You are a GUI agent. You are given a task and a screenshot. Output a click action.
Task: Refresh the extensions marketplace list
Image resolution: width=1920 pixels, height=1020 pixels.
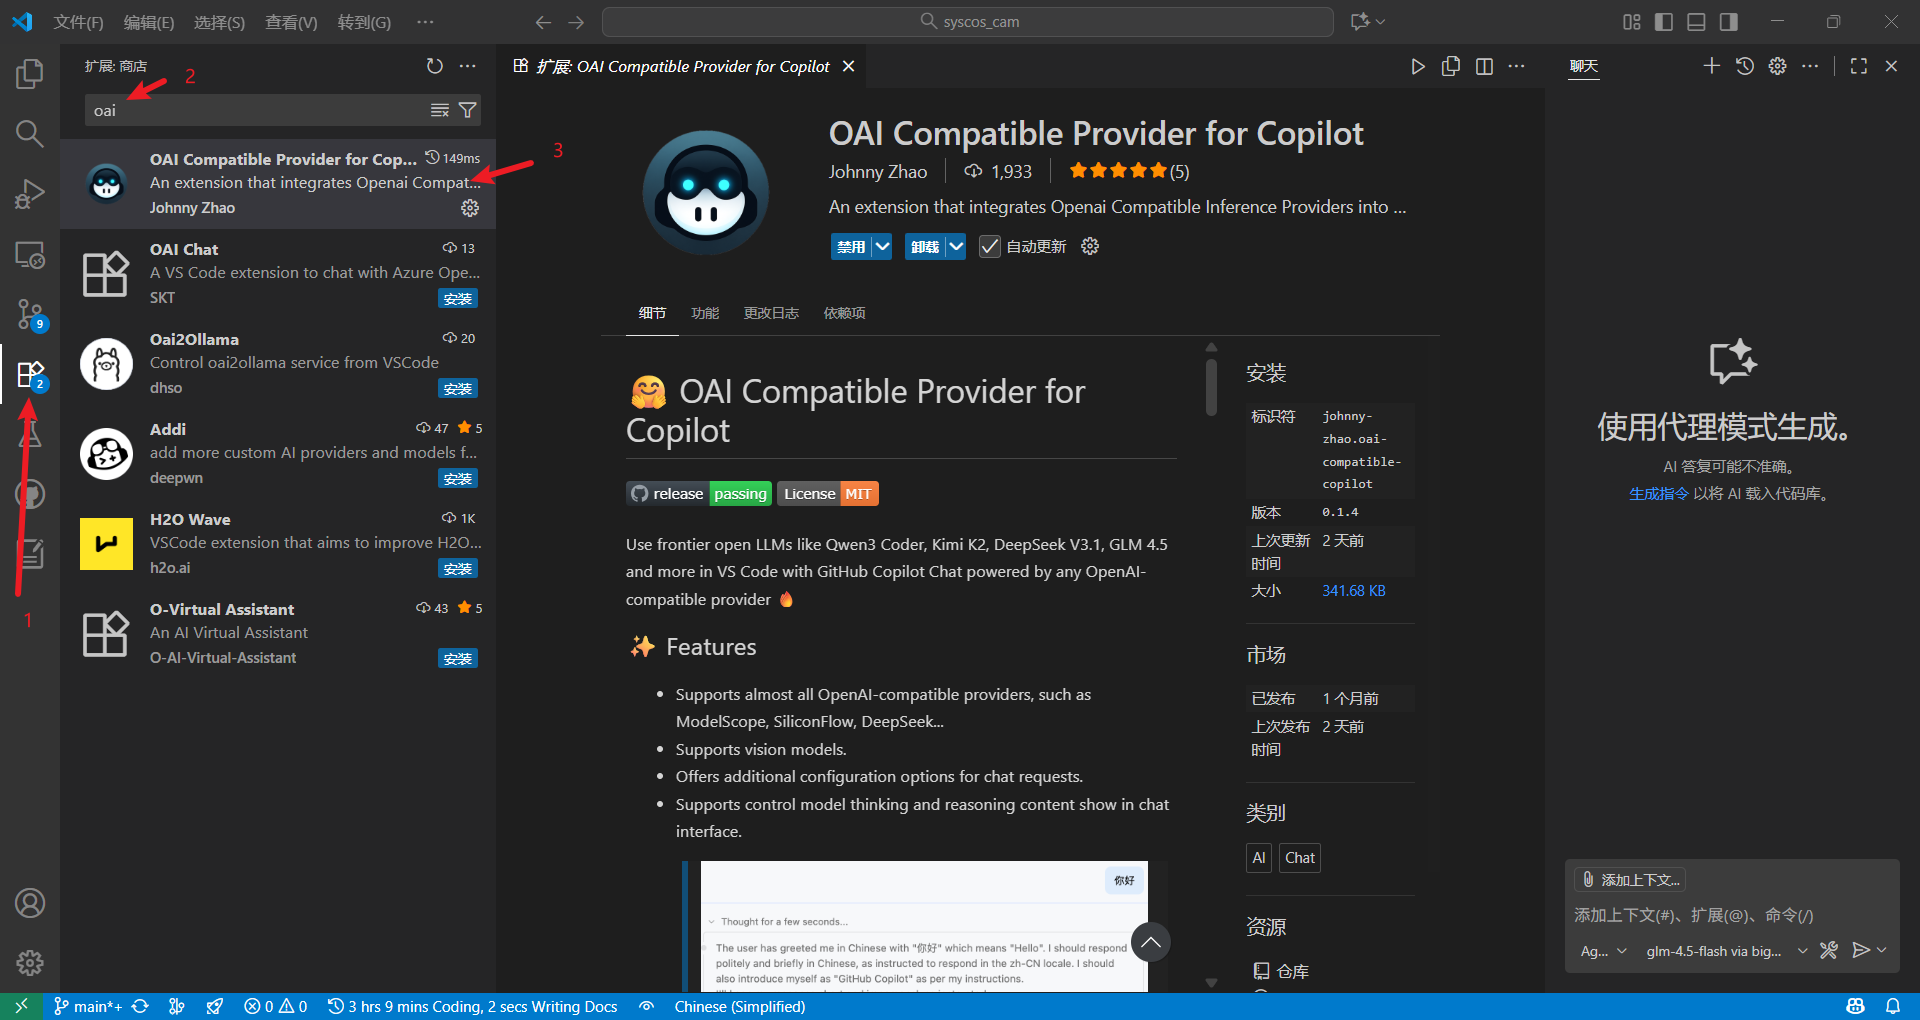pos(434,66)
